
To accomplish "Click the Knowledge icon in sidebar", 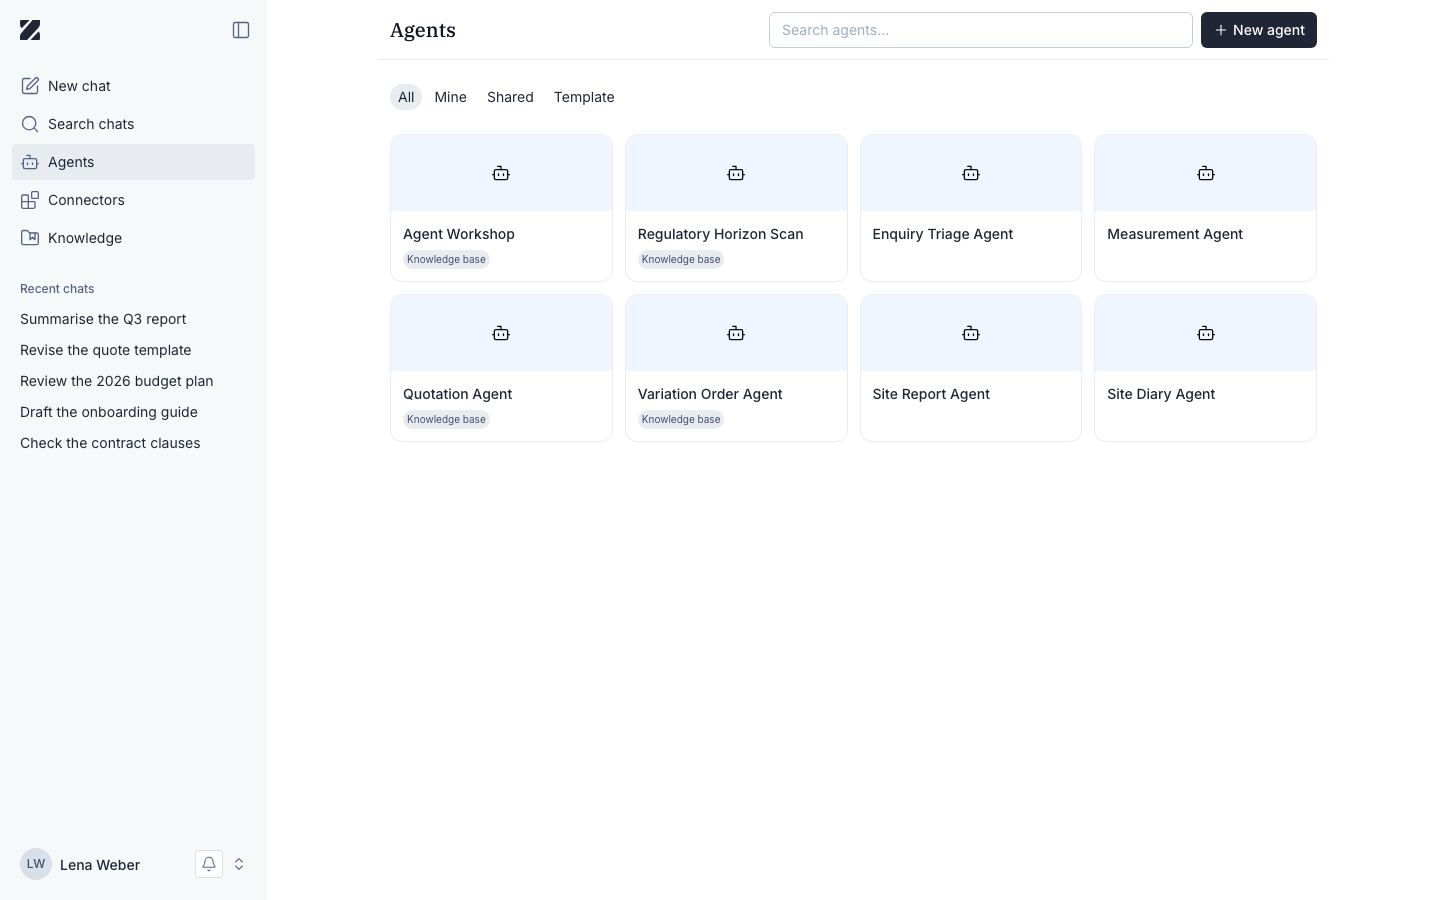I will click(x=30, y=238).
